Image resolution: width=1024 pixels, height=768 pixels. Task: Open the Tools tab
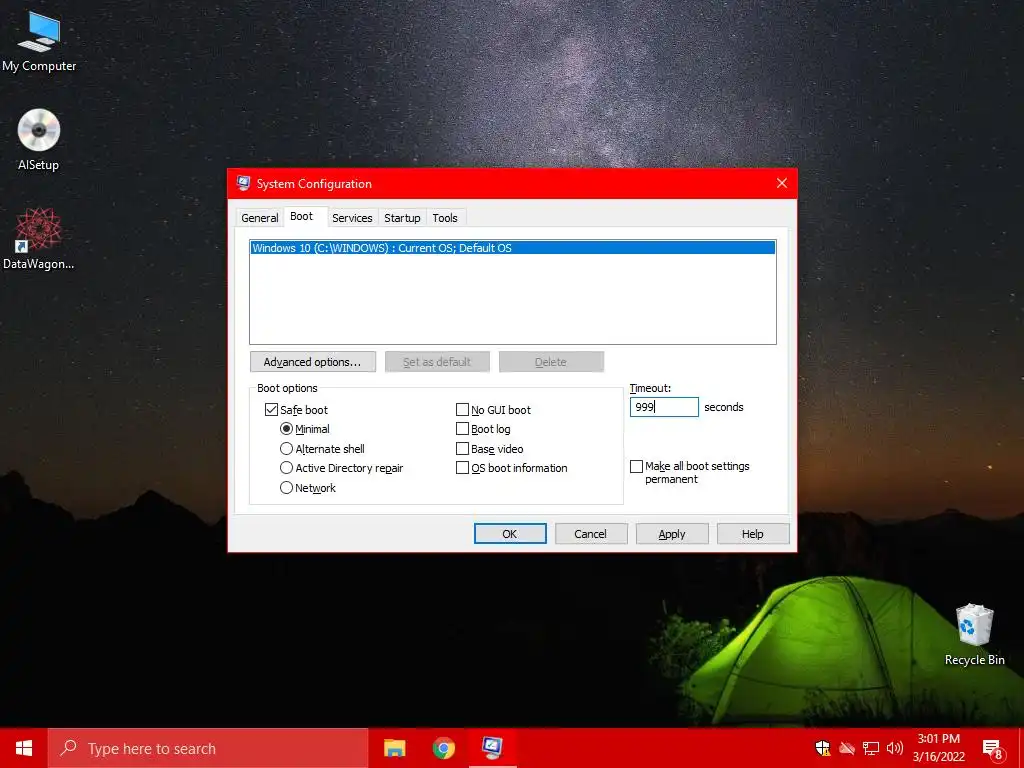coord(445,218)
